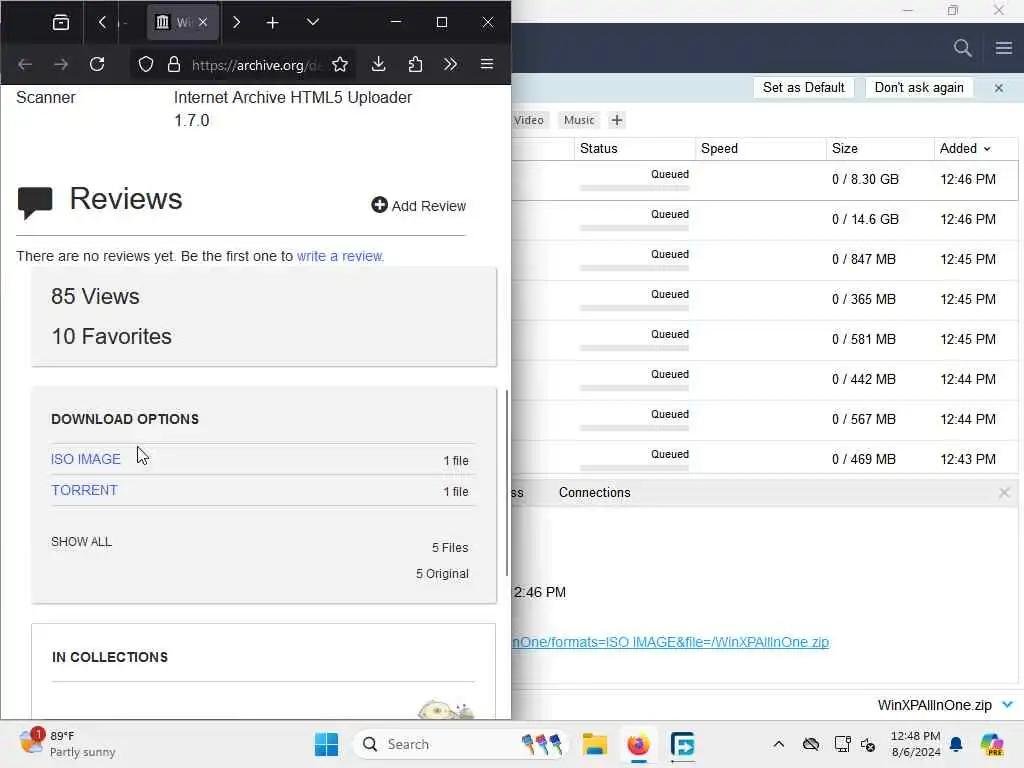Reload the current page
Screen dimensions: 1024x768
point(97,64)
